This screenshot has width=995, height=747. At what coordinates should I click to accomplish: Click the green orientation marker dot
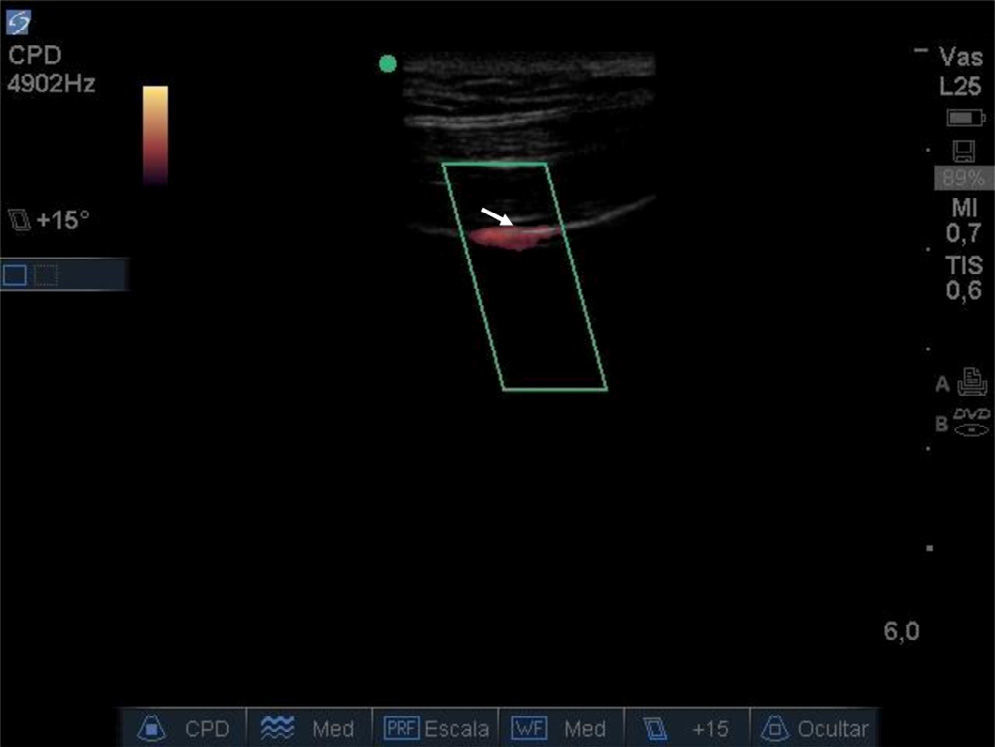[388, 64]
